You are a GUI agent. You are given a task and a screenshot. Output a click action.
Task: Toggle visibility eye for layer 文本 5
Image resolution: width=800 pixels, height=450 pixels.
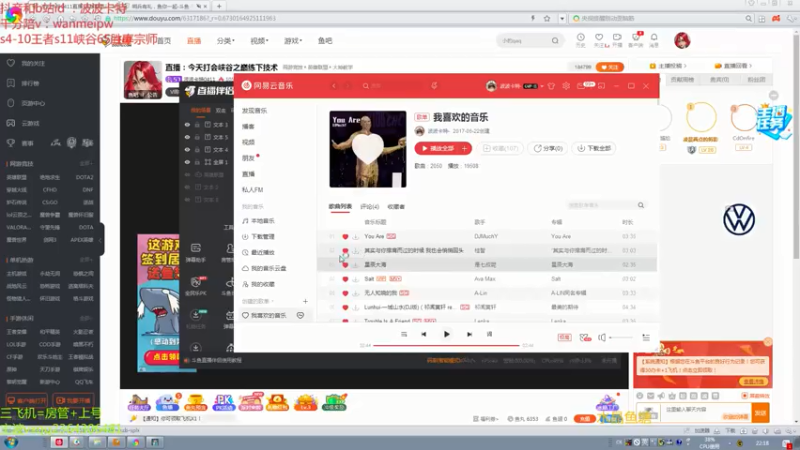(x=187, y=137)
